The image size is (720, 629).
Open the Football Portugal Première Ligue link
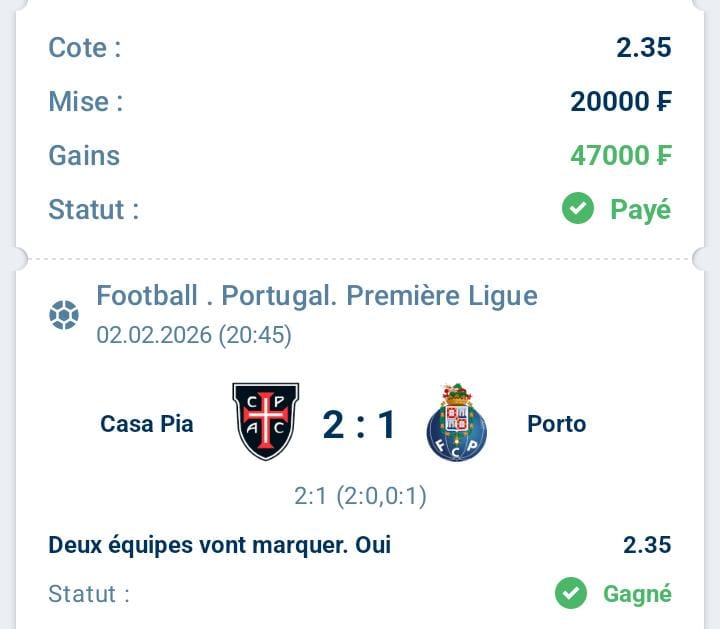point(316,296)
